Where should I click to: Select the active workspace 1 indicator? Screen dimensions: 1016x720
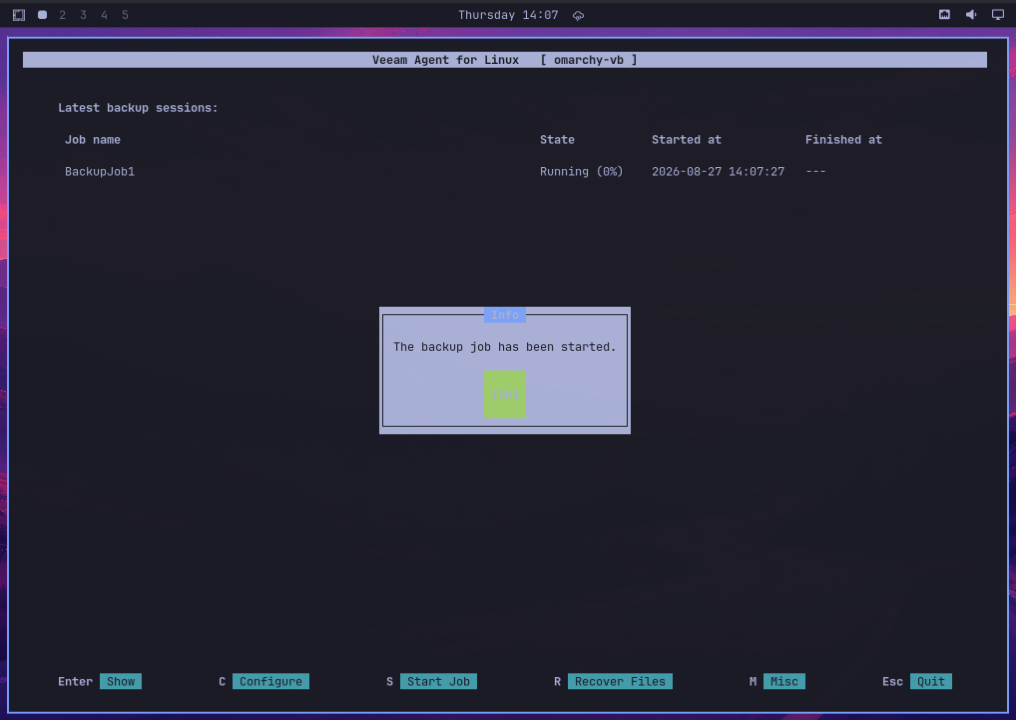[42, 15]
